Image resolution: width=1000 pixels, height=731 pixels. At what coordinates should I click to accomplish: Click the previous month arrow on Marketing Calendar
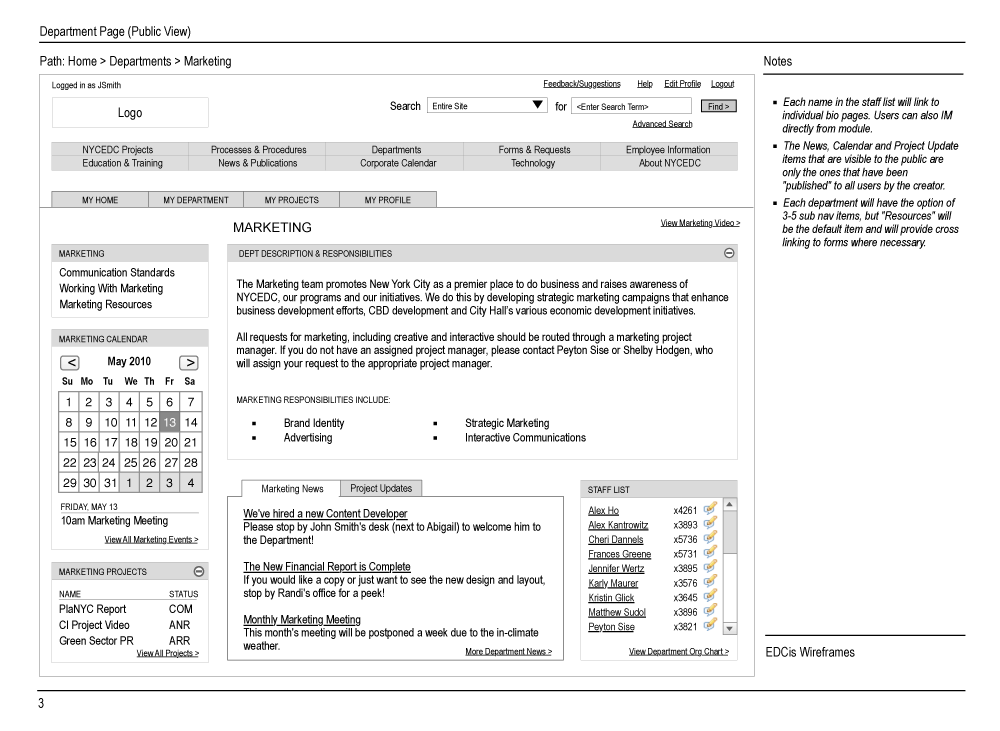[x=70, y=362]
